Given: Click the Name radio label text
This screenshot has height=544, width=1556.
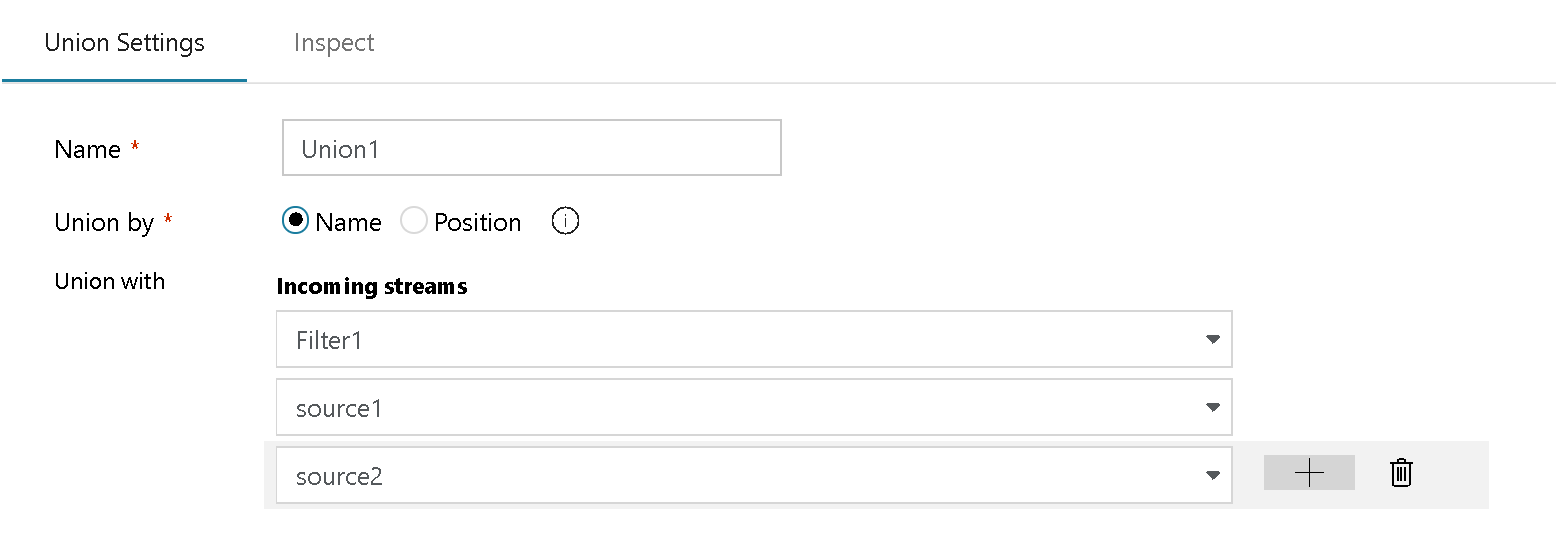Looking at the screenshot, I should coord(348,223).
